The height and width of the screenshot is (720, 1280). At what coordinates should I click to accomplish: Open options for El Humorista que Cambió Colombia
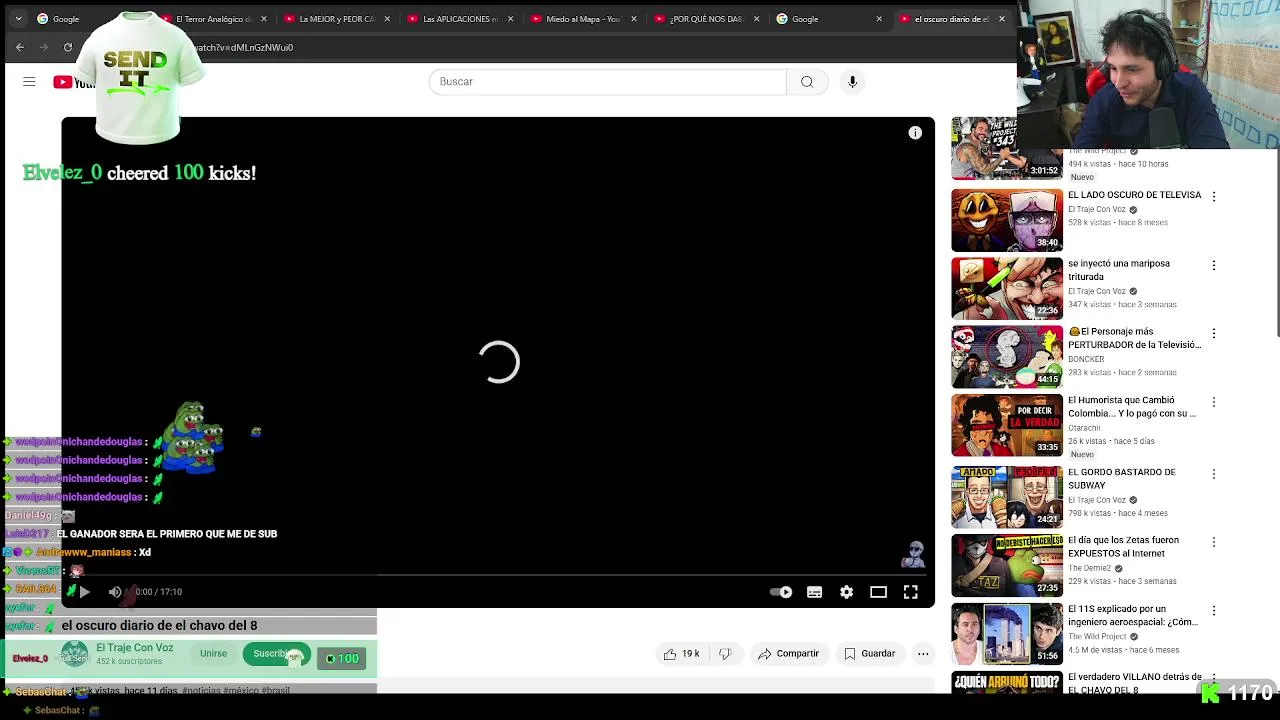(x=1214, y=402)
